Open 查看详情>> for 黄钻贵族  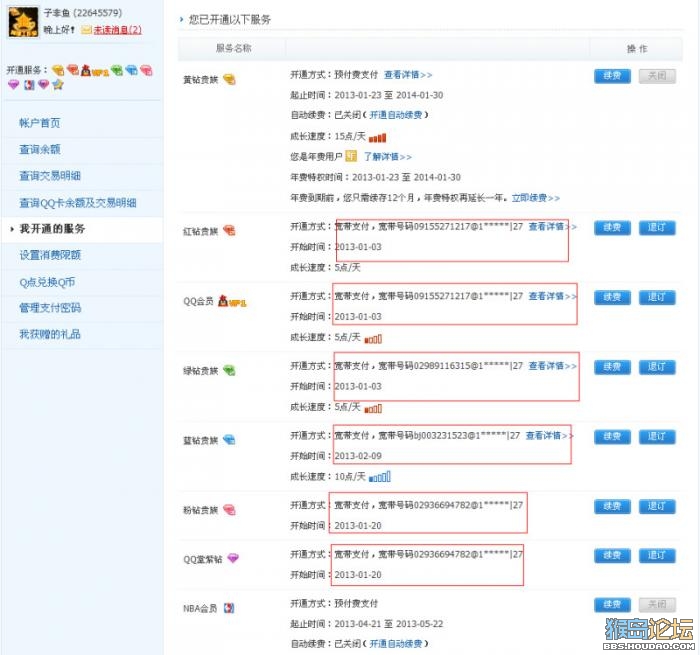tap(408, 75)
